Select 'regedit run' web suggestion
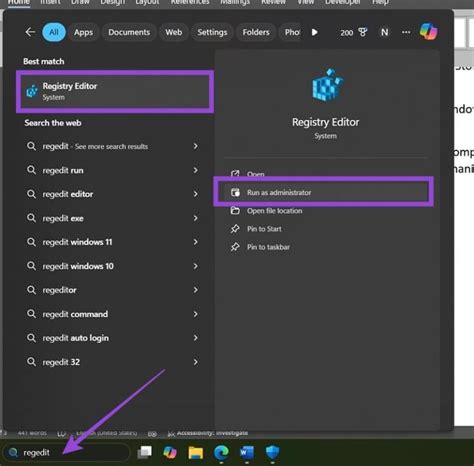Image resolution: width=474 pixels, height=466 pixels. (63, 170)
